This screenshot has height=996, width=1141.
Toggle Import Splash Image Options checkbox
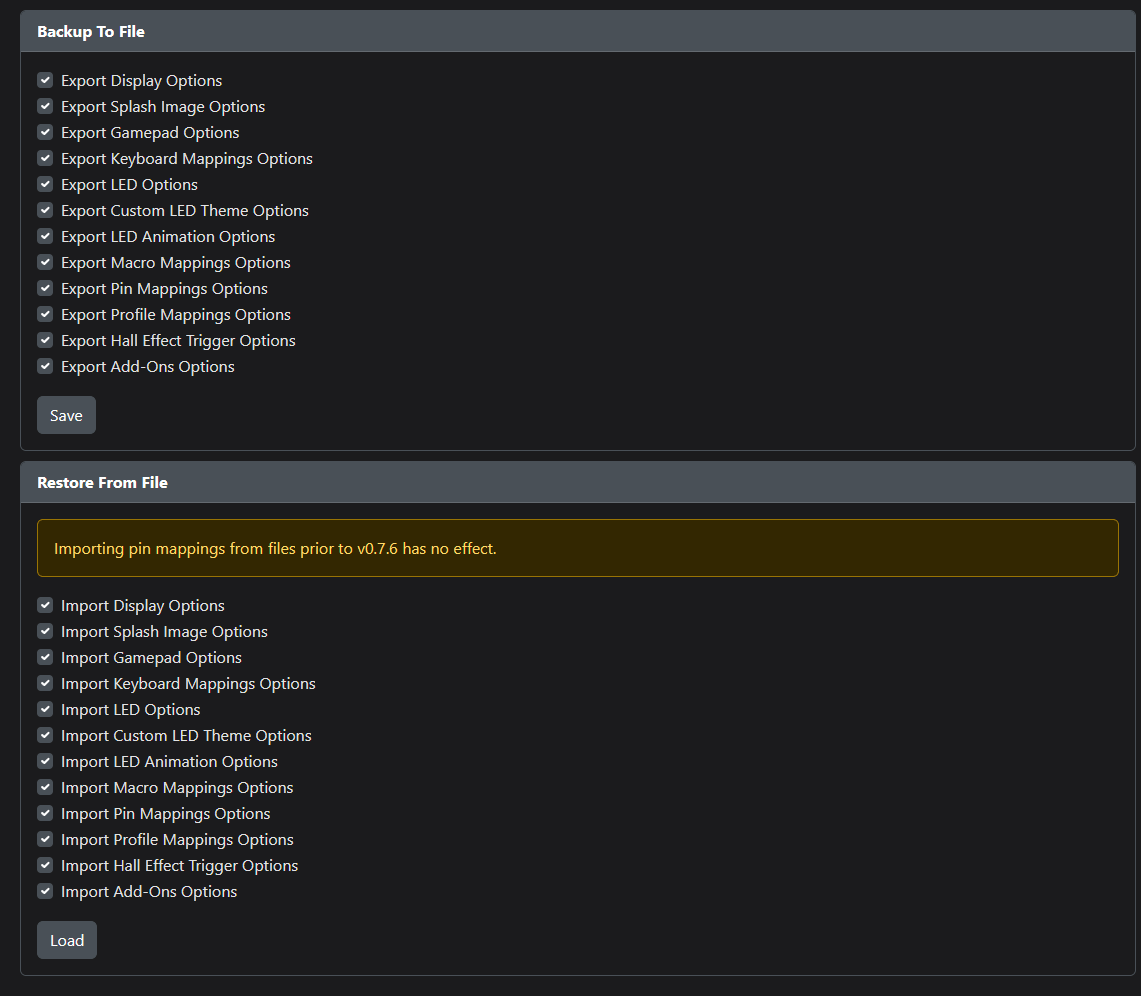click(x=45, y=632)
